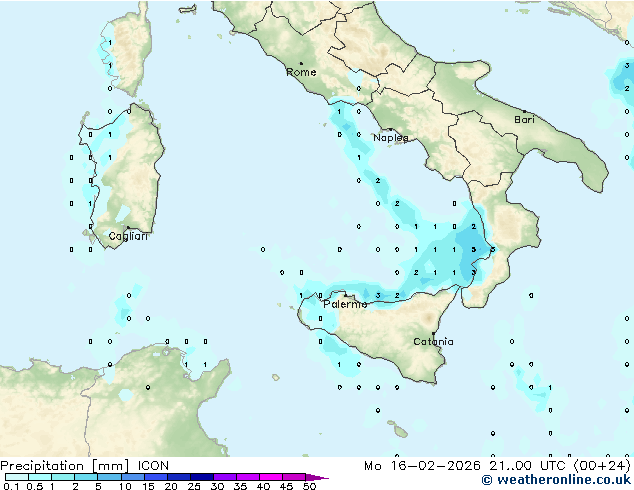Select the 1–2 mm legend color segment
This screenshot has height=490, width=634.
pyautogui.click(x=63, y=477)
